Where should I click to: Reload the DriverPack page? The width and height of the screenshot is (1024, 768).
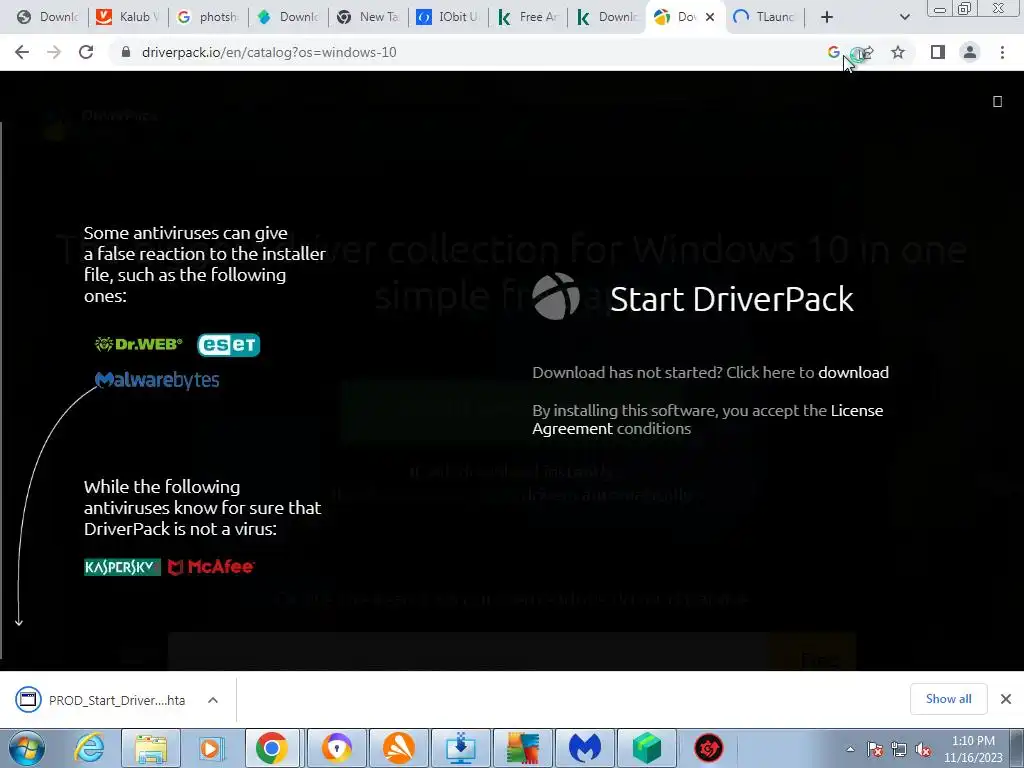[x=86, y=52]
